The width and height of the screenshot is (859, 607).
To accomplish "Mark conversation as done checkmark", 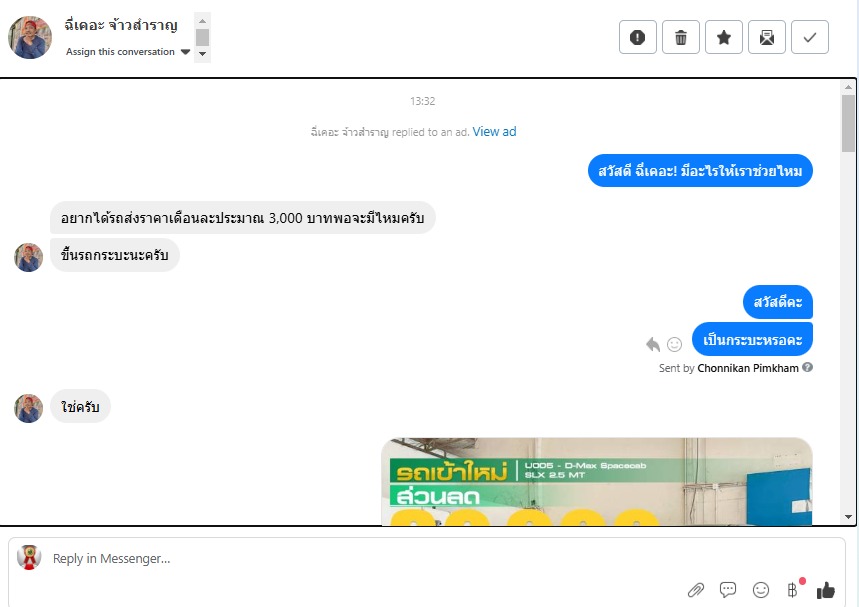I will coord(810,37).
